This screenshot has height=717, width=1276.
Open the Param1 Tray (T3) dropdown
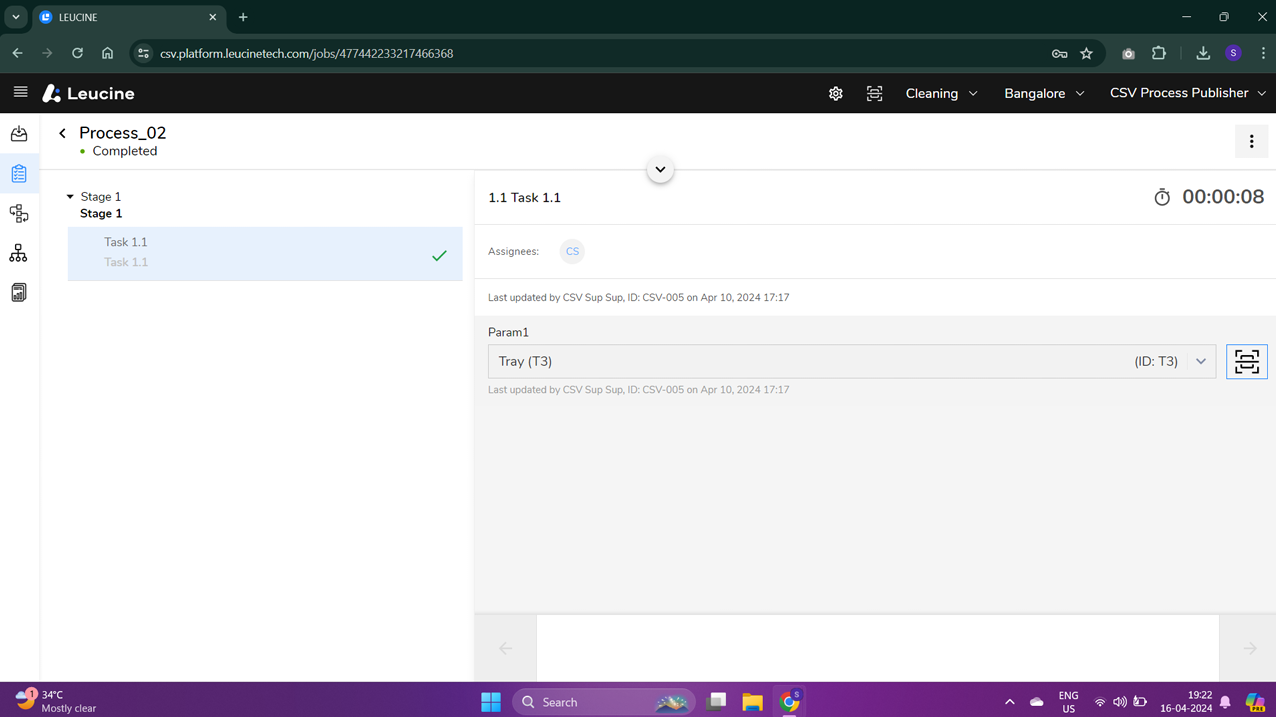pos(1200,361)
